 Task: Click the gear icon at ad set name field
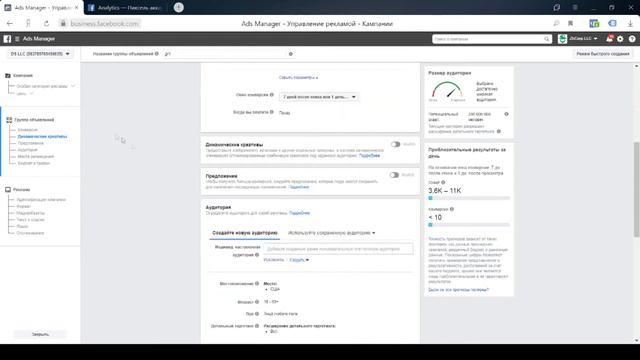(291, 54)
